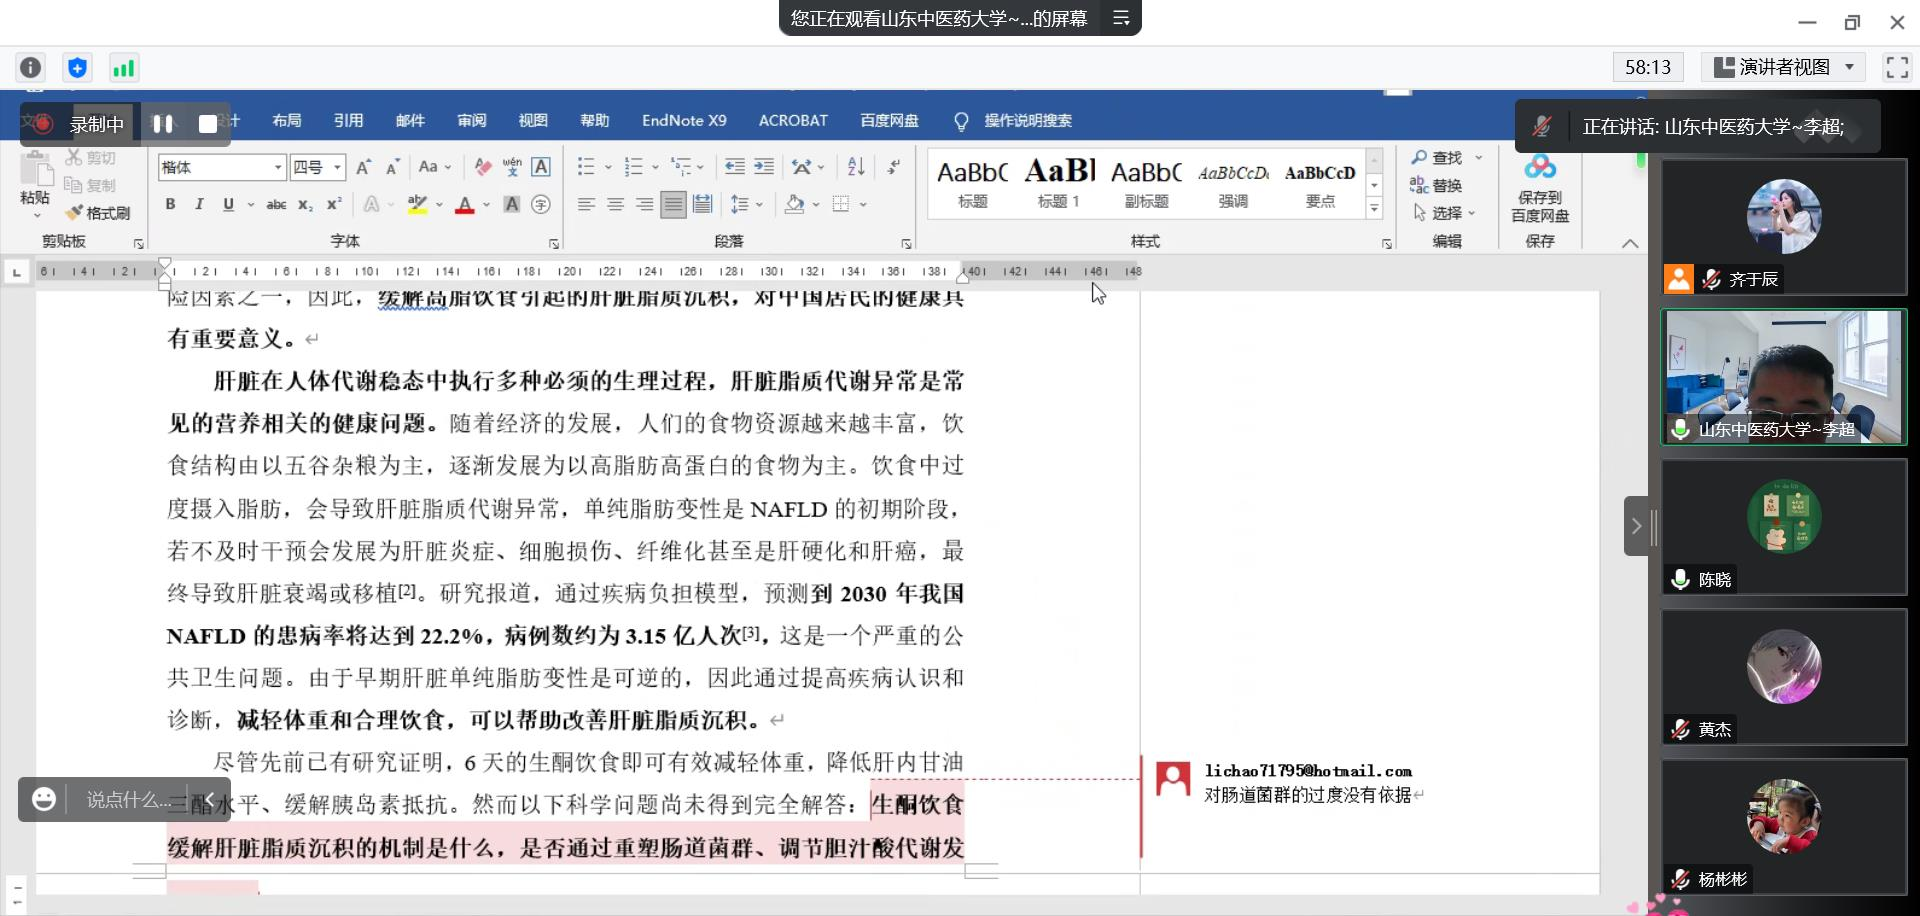Click Decrease Font Size icon
Viewport: 1920px width, 916px height.
[393, 167]
